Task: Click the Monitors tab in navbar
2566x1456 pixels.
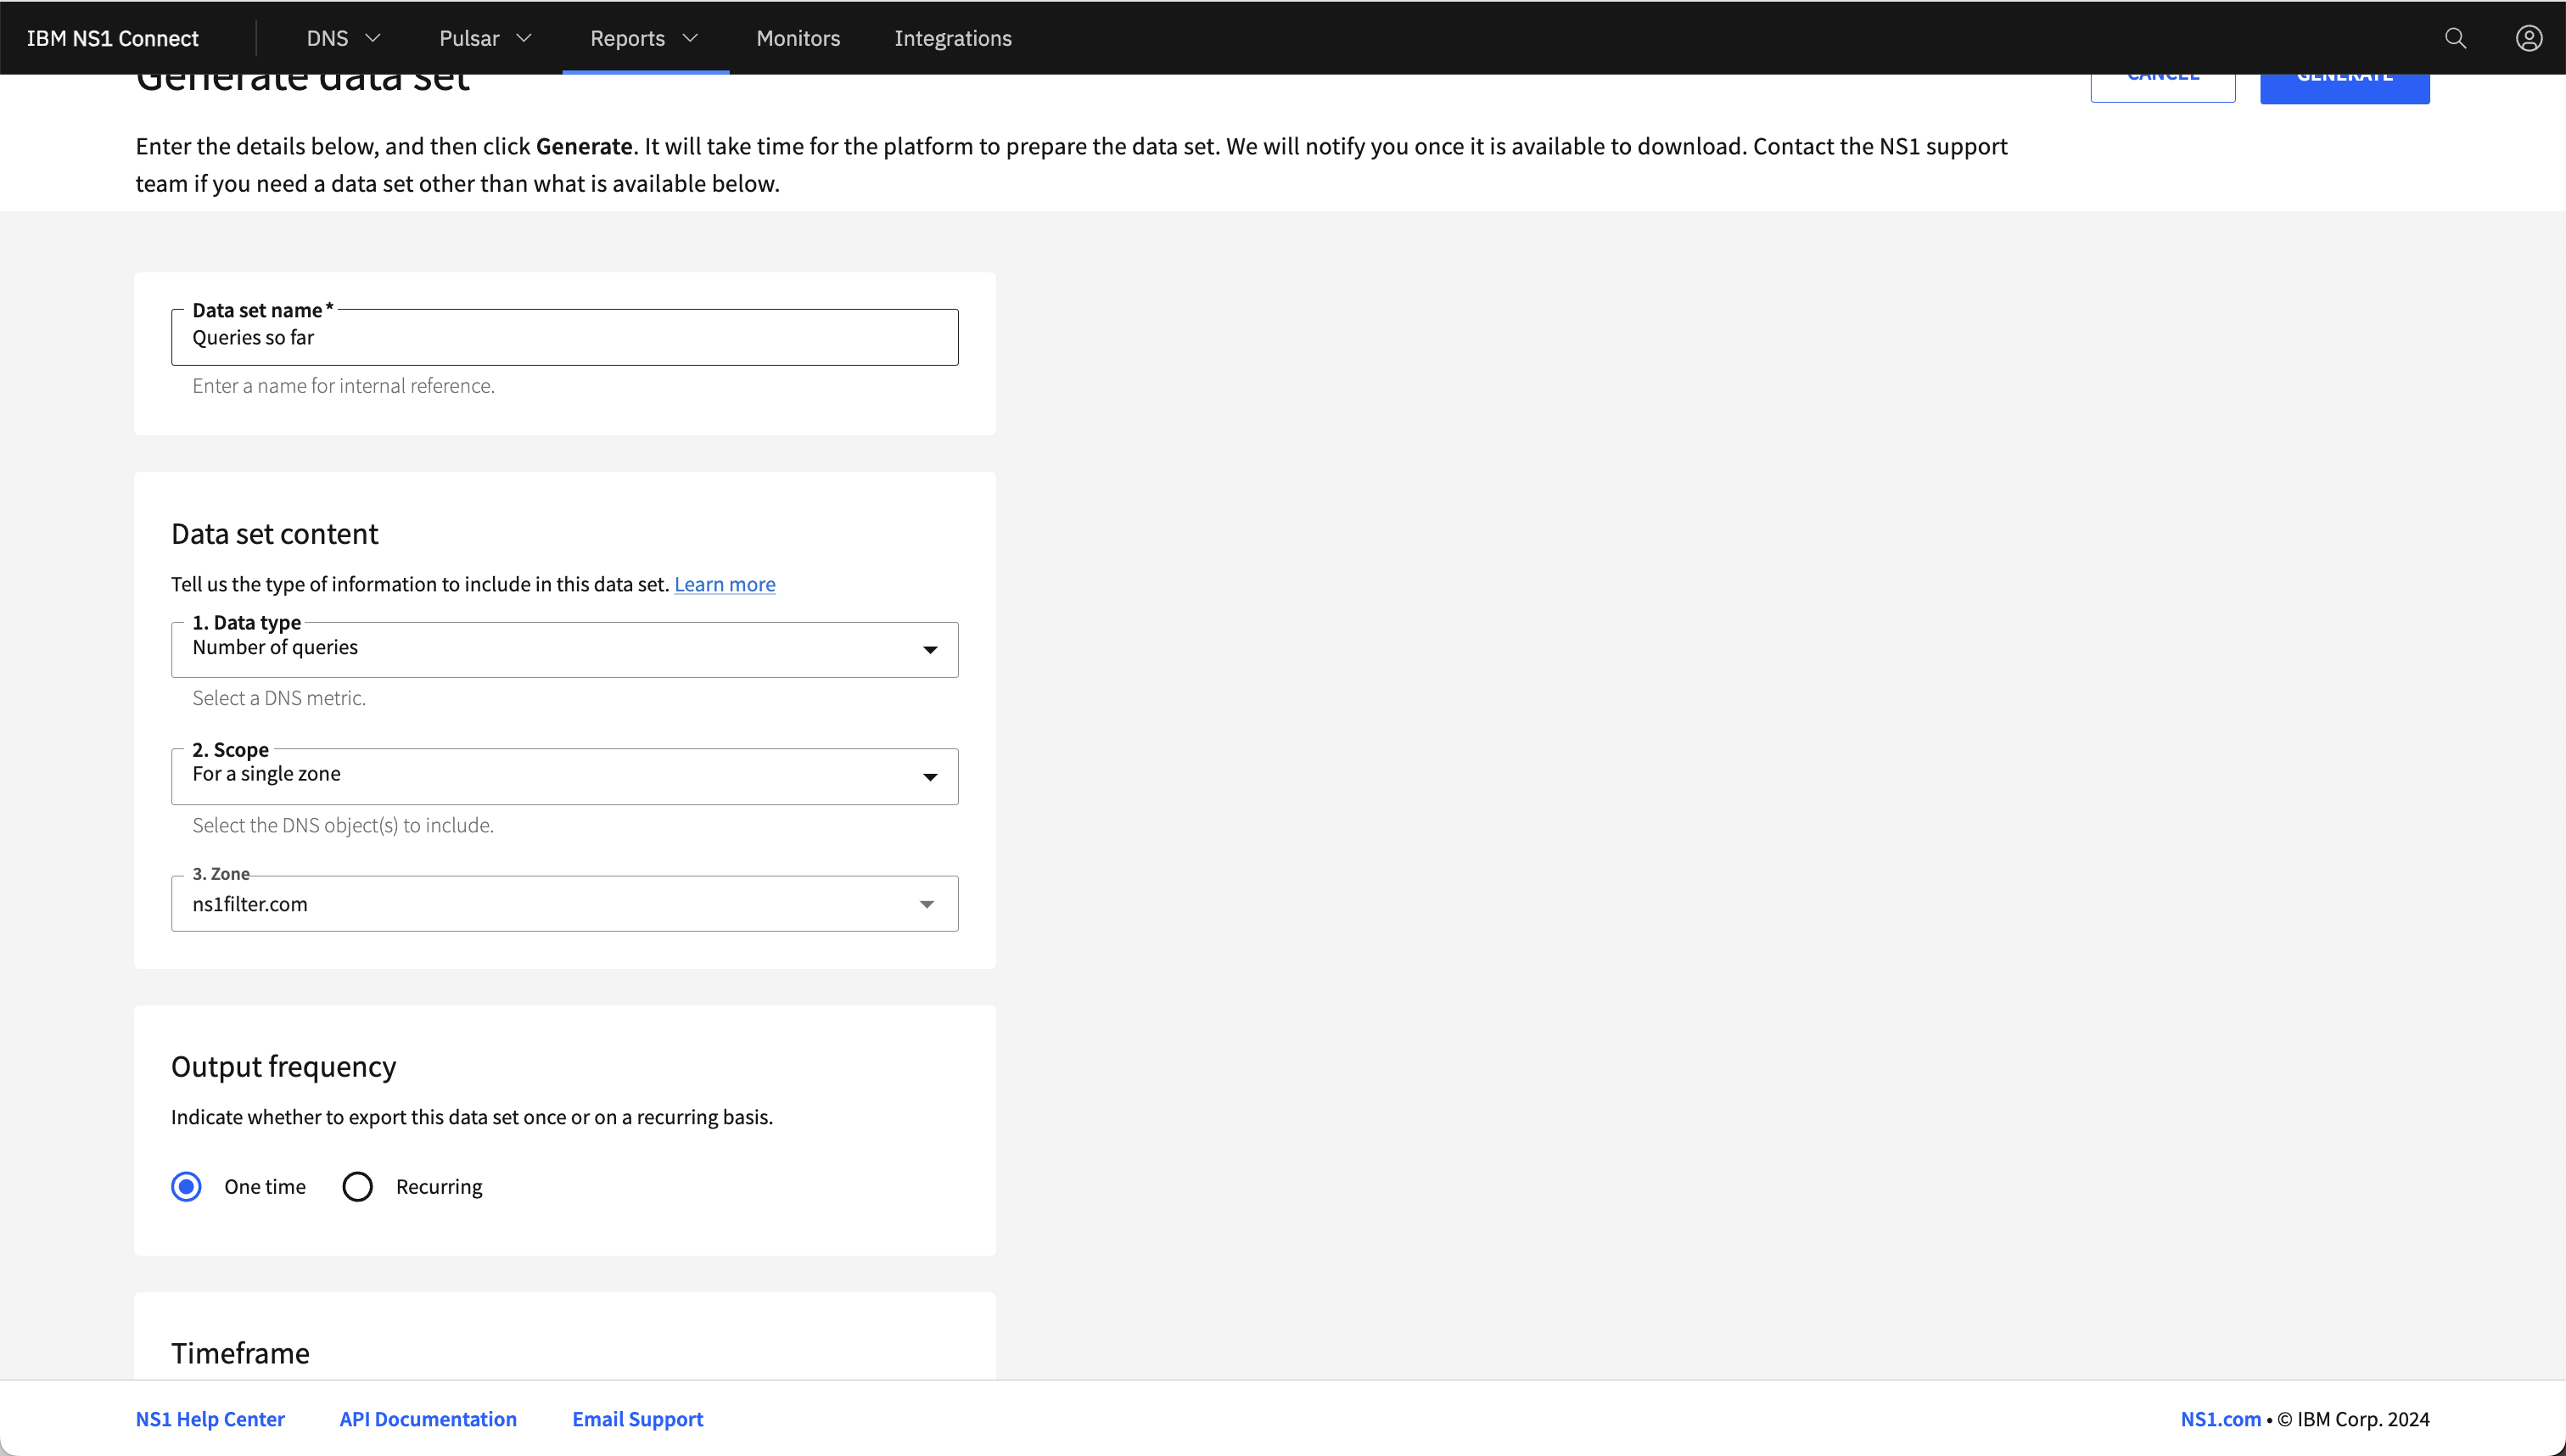Action: click(798, 39)
